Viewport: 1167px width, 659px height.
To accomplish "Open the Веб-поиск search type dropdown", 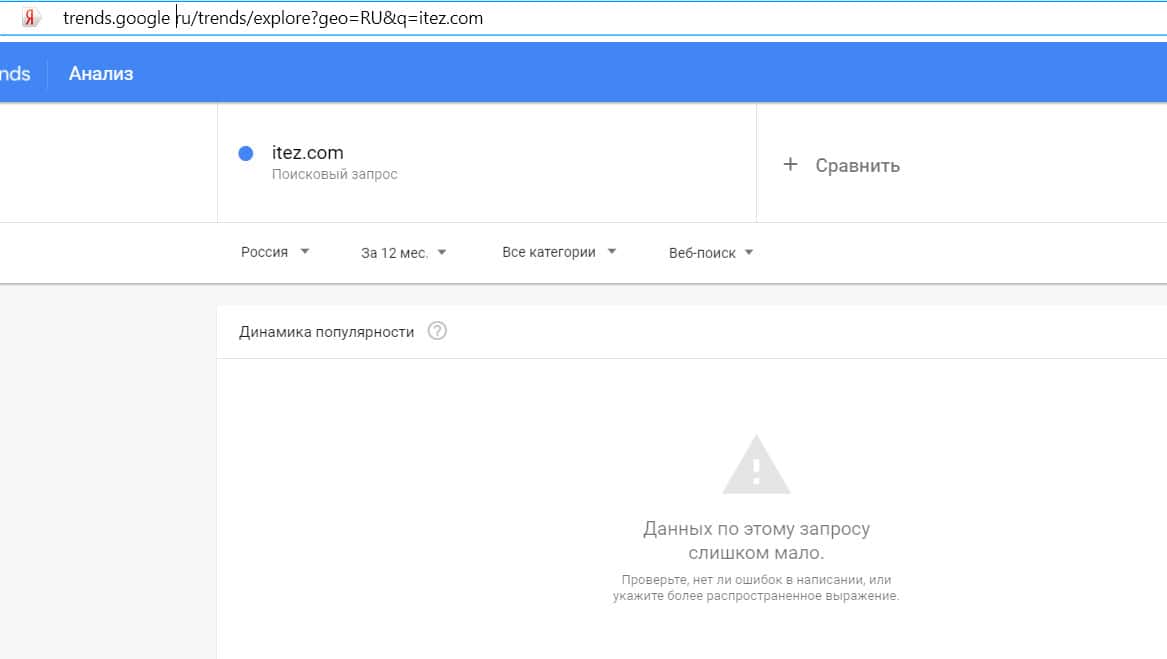I will [710, 253].
